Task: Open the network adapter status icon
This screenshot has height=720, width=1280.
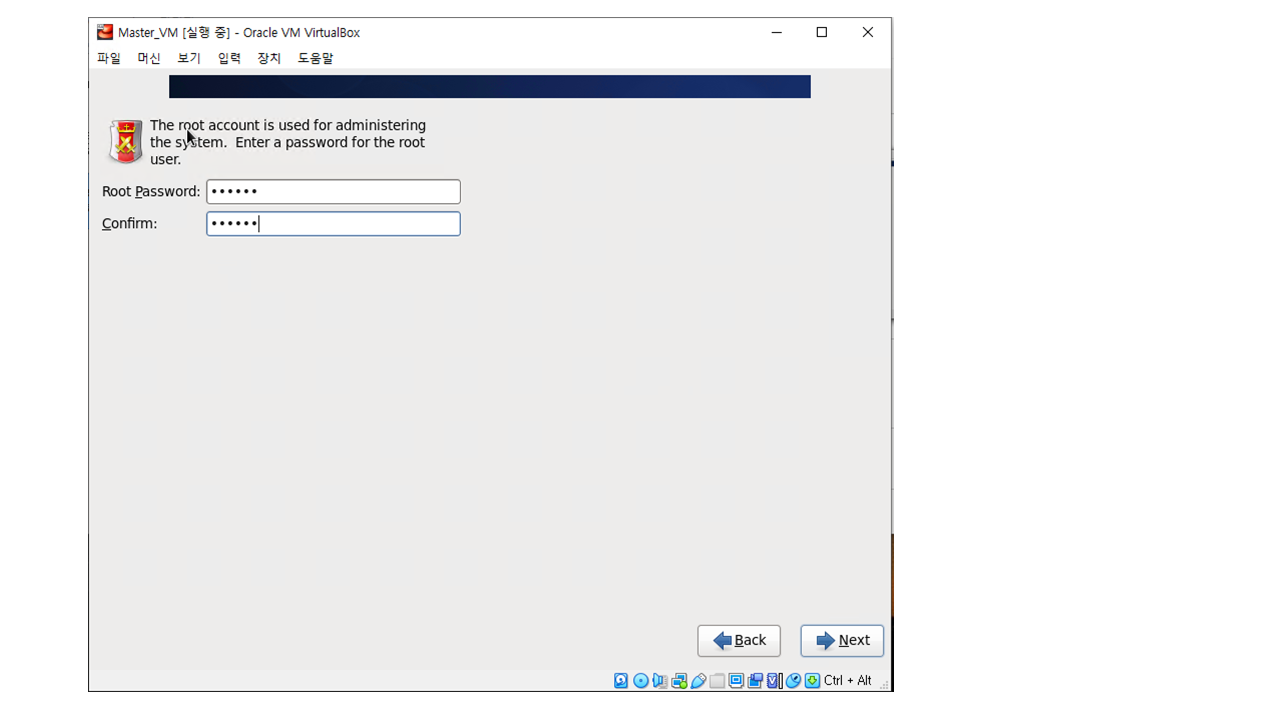Action: pyautogui.click(x=679, y=681)
